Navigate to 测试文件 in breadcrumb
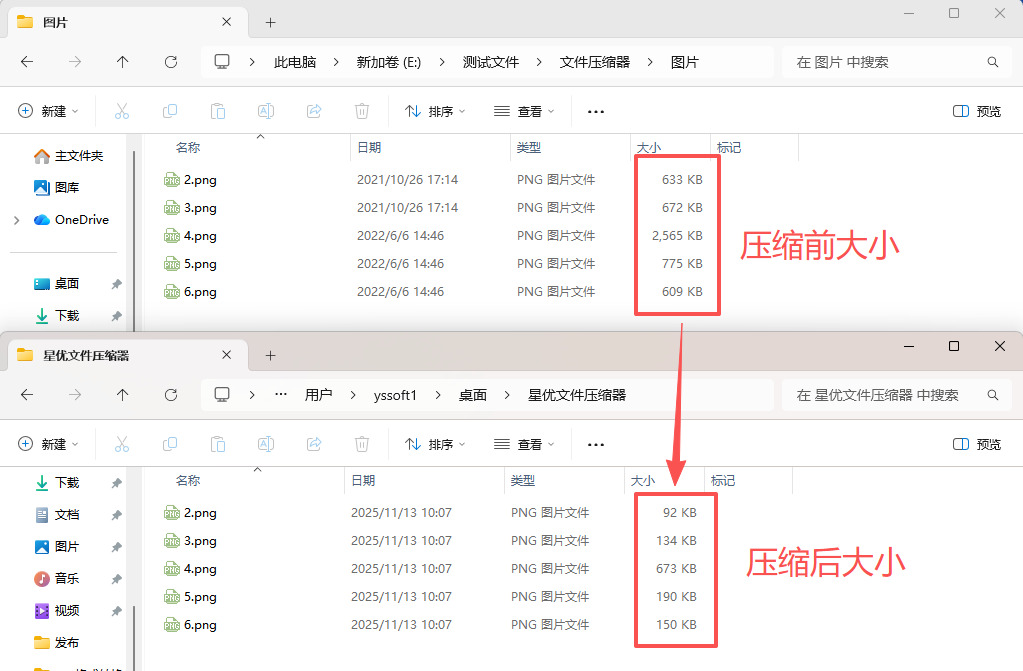This screenshot has height=671, width=1023. point(491,62)
